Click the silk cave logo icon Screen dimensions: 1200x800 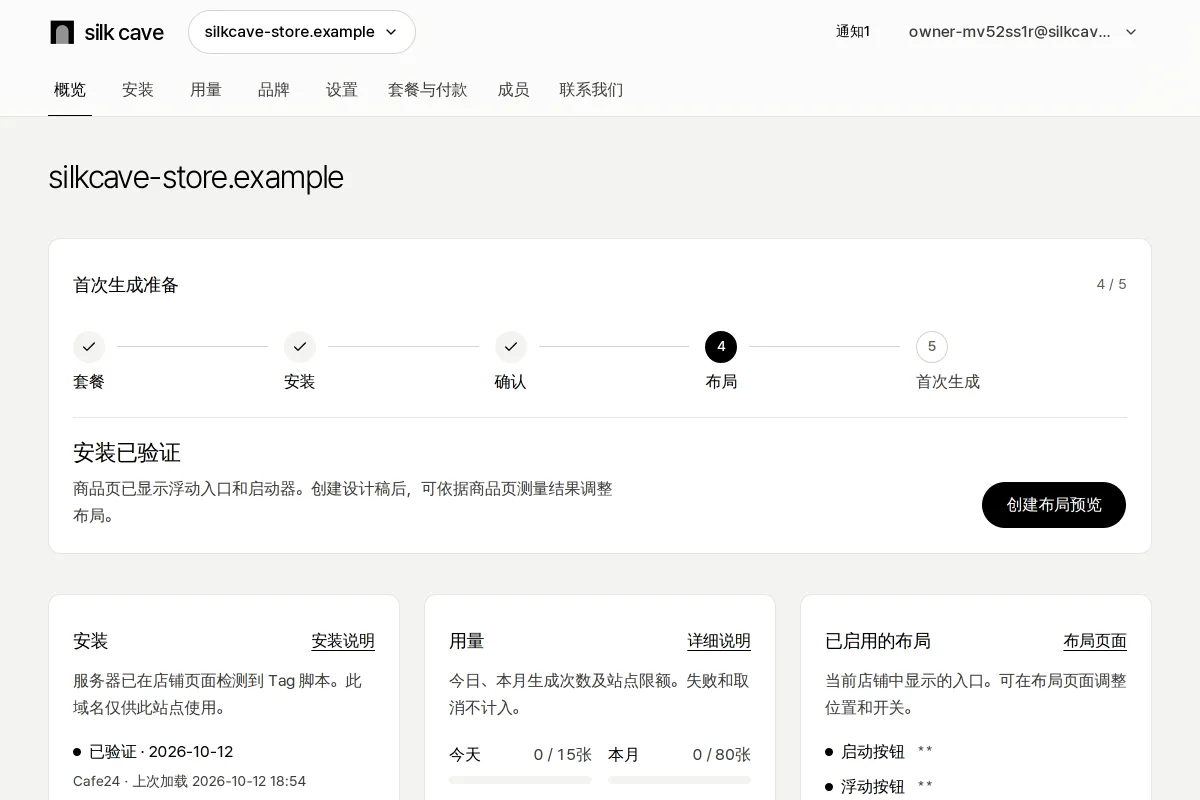pos(62,32)
